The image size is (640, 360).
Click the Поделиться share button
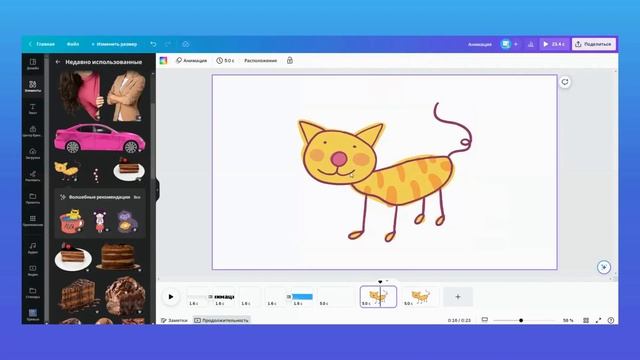coord(594,44)
